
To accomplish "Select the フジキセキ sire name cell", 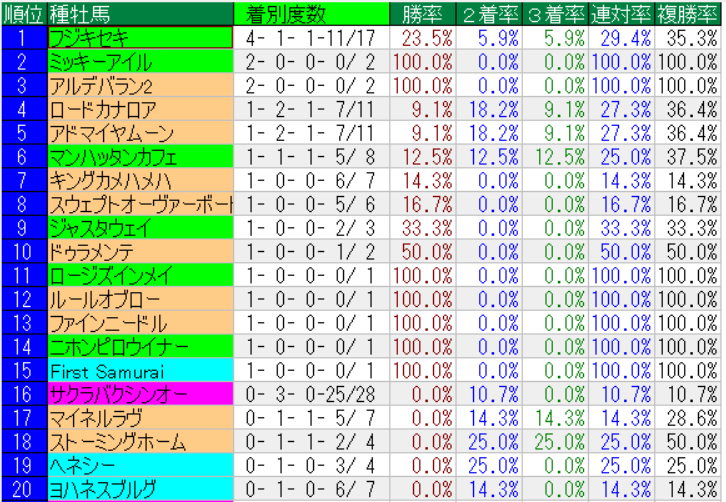I will click(x=139, y=38).
